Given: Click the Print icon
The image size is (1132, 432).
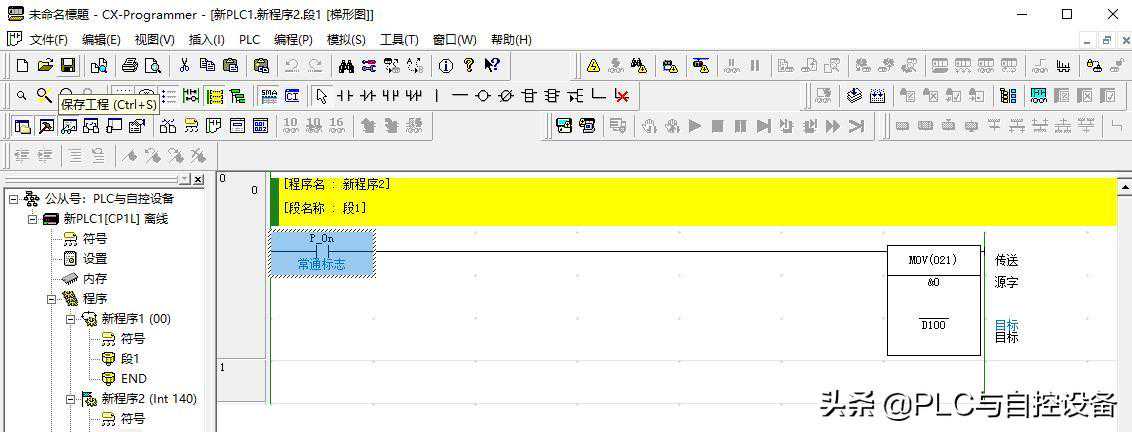Looking at the screenshot, I should pos(129,66).
